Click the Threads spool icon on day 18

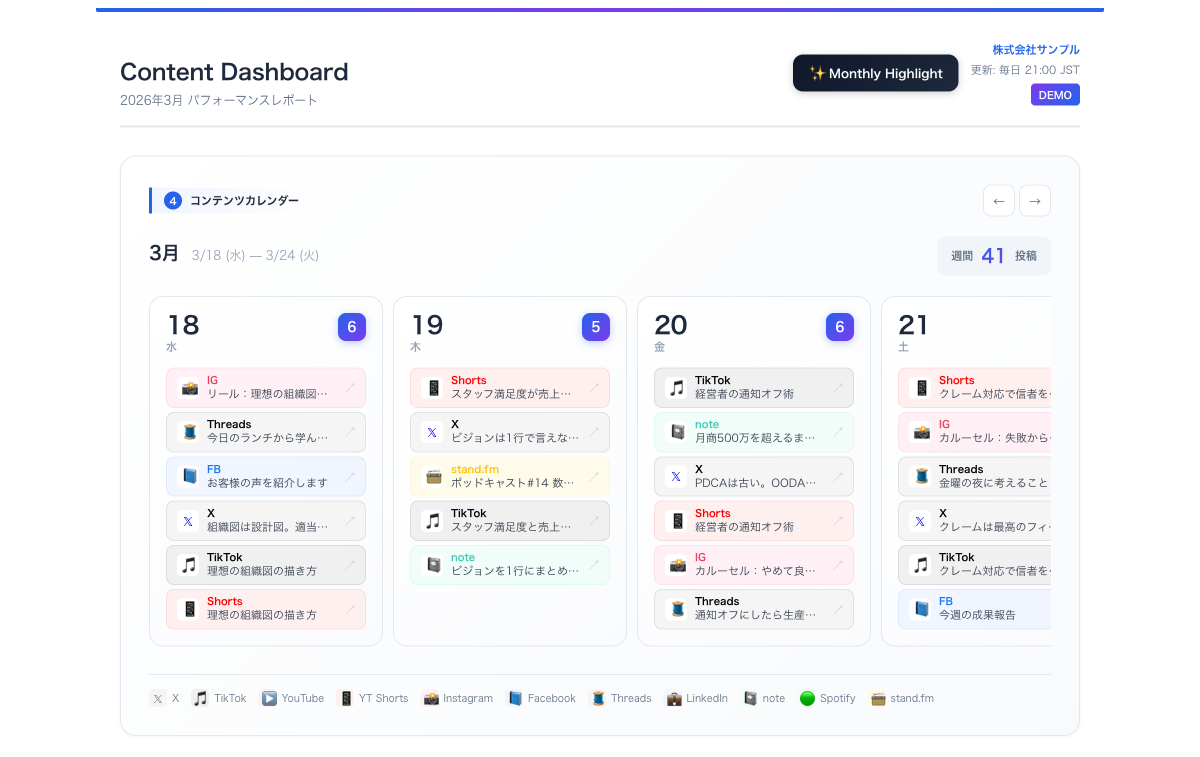coord(188,432)
